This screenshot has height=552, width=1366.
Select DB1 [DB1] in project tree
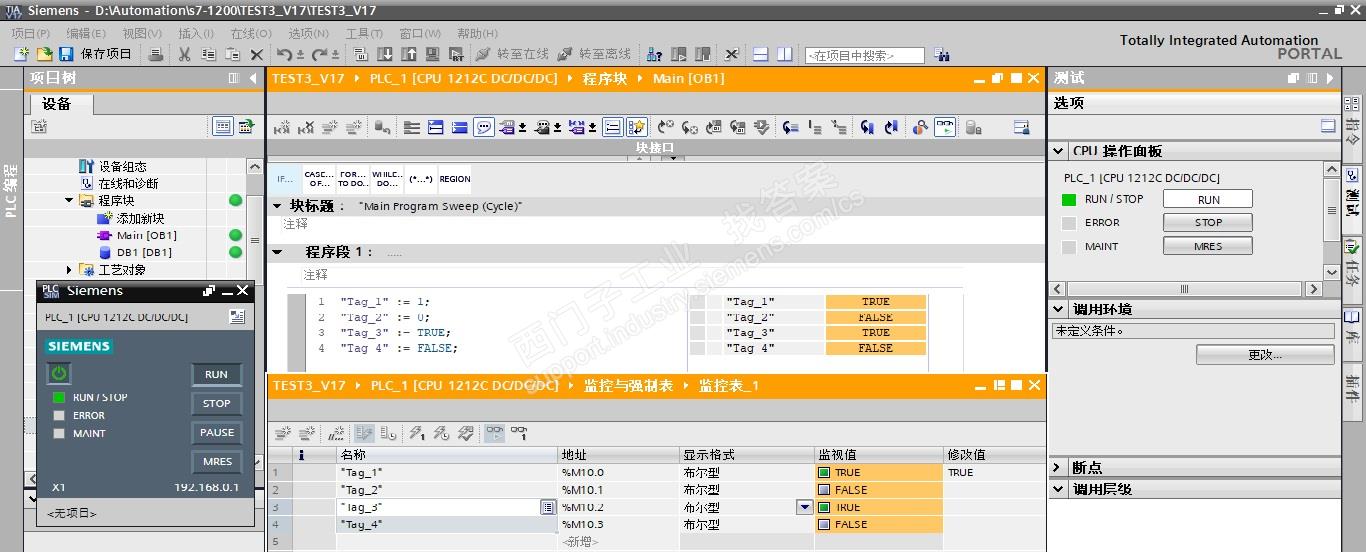click(143, 253)
